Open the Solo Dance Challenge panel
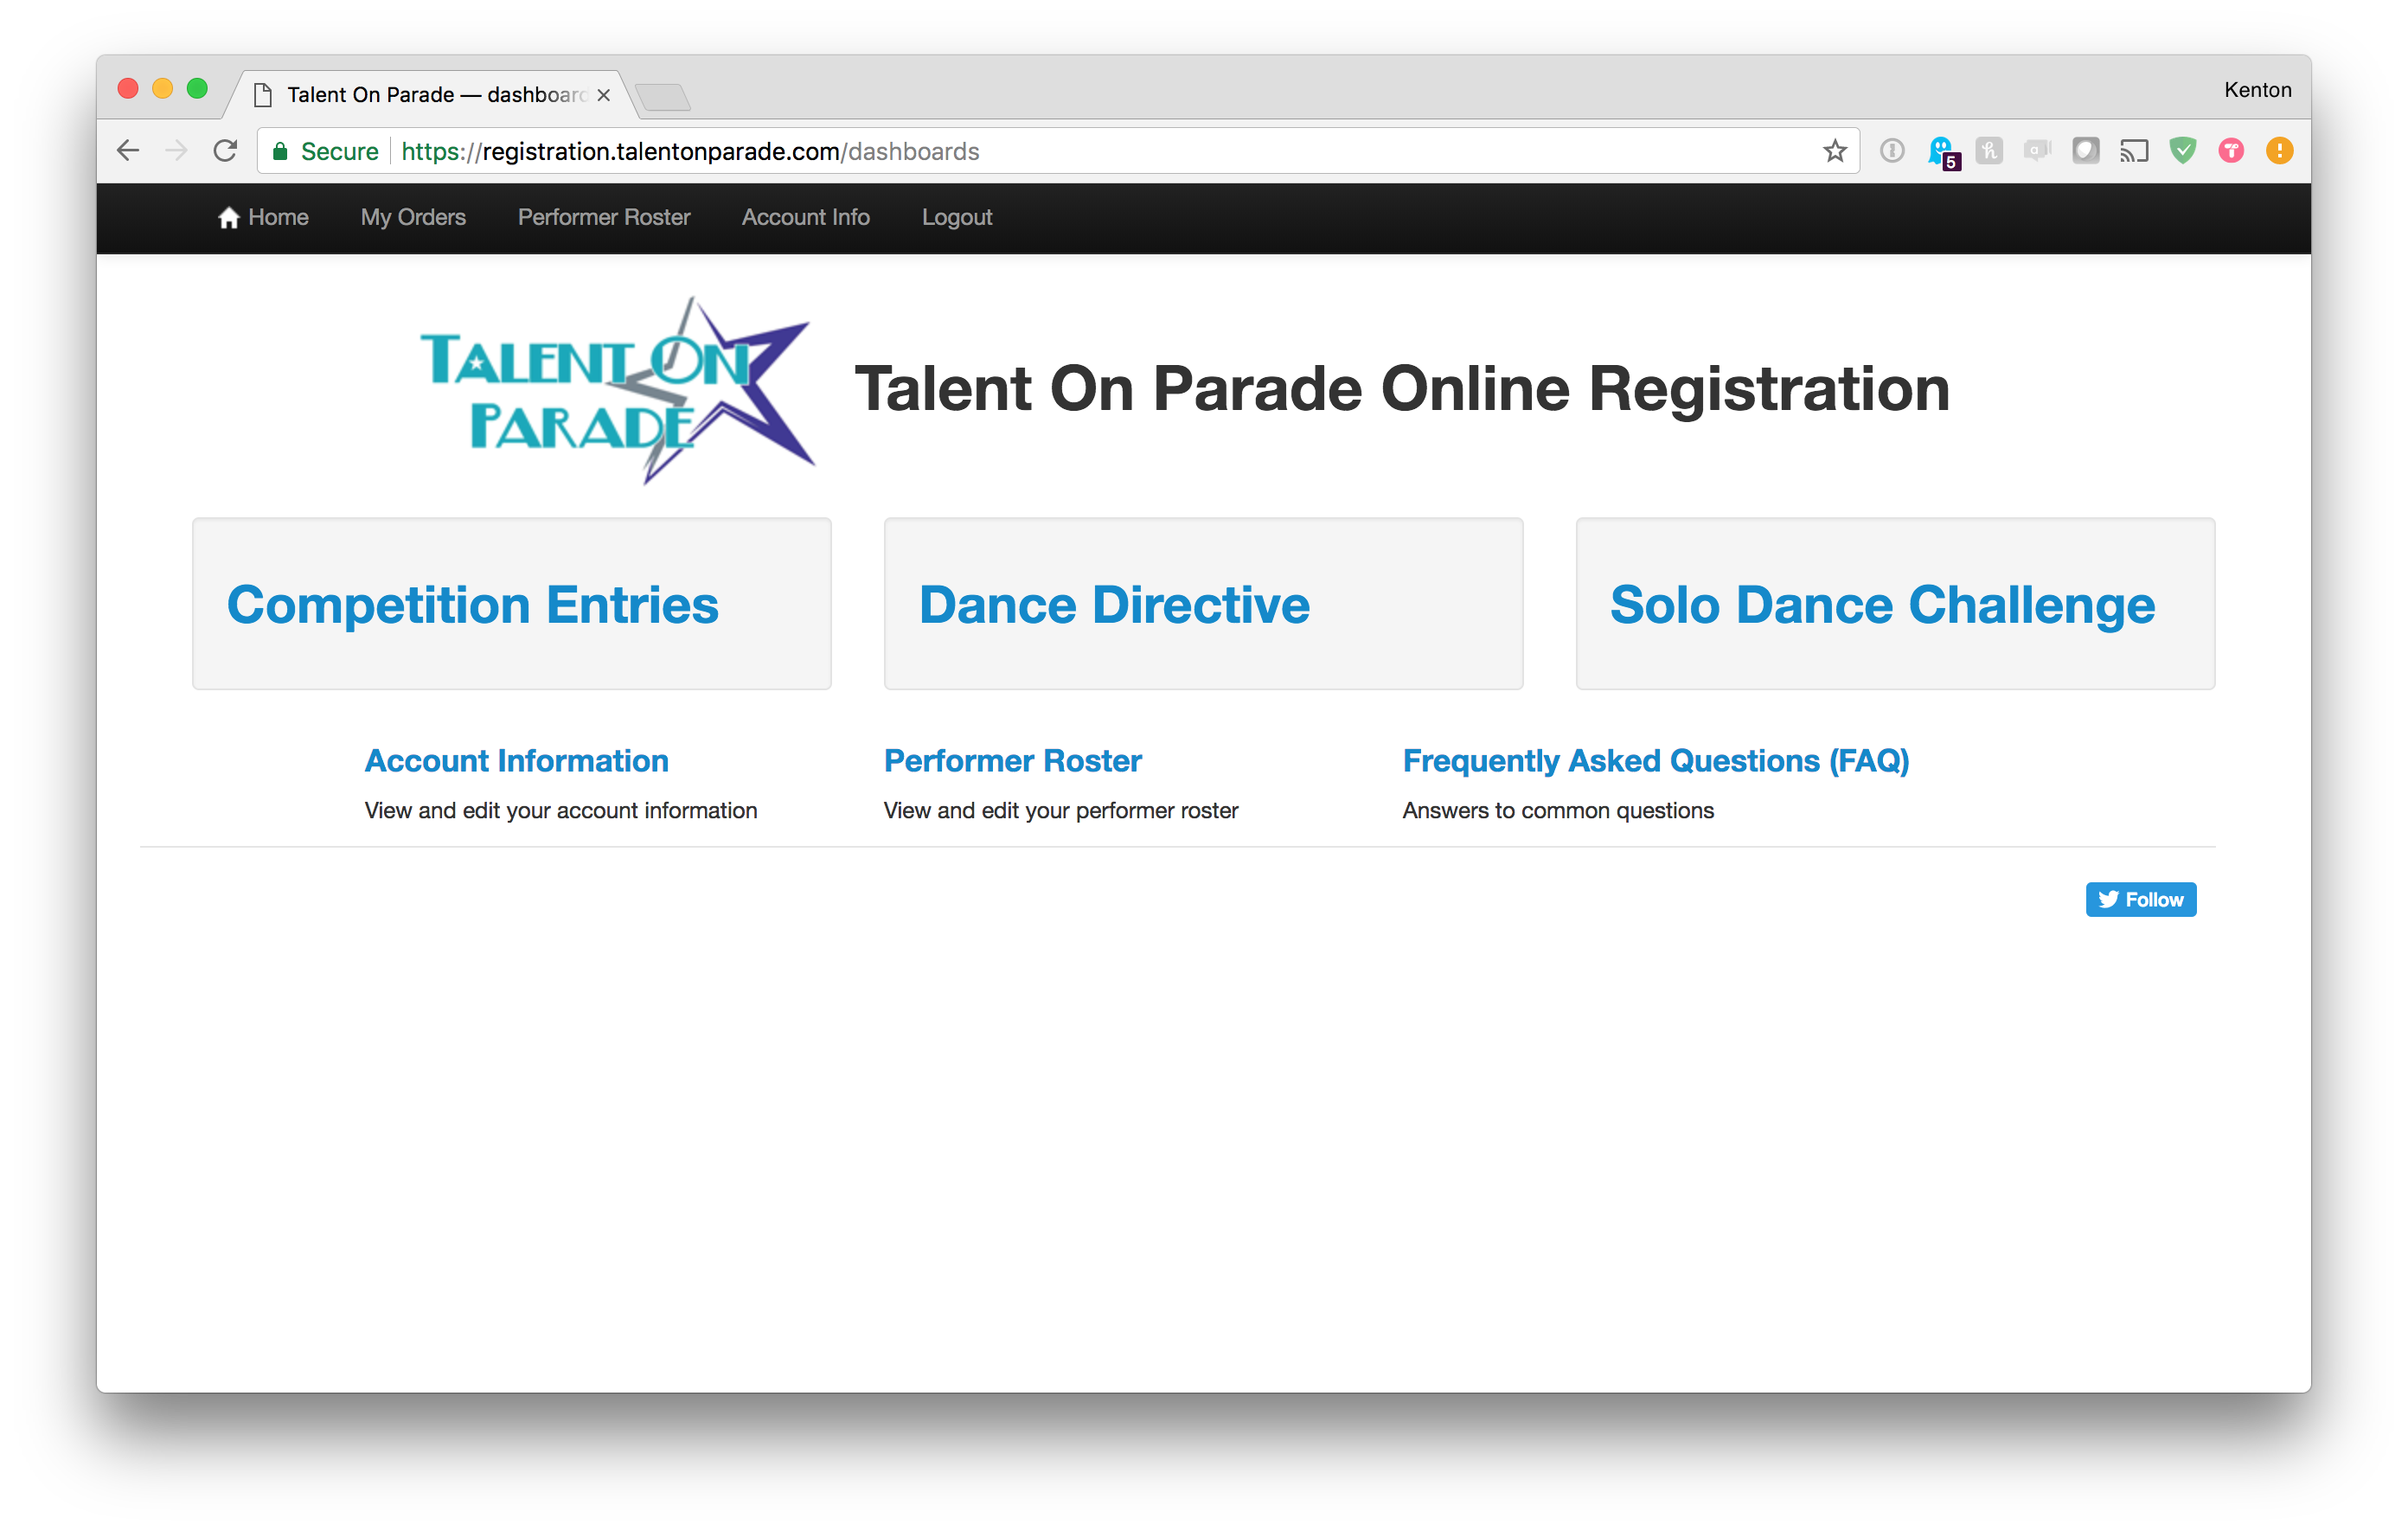 tap(1895, 603)
